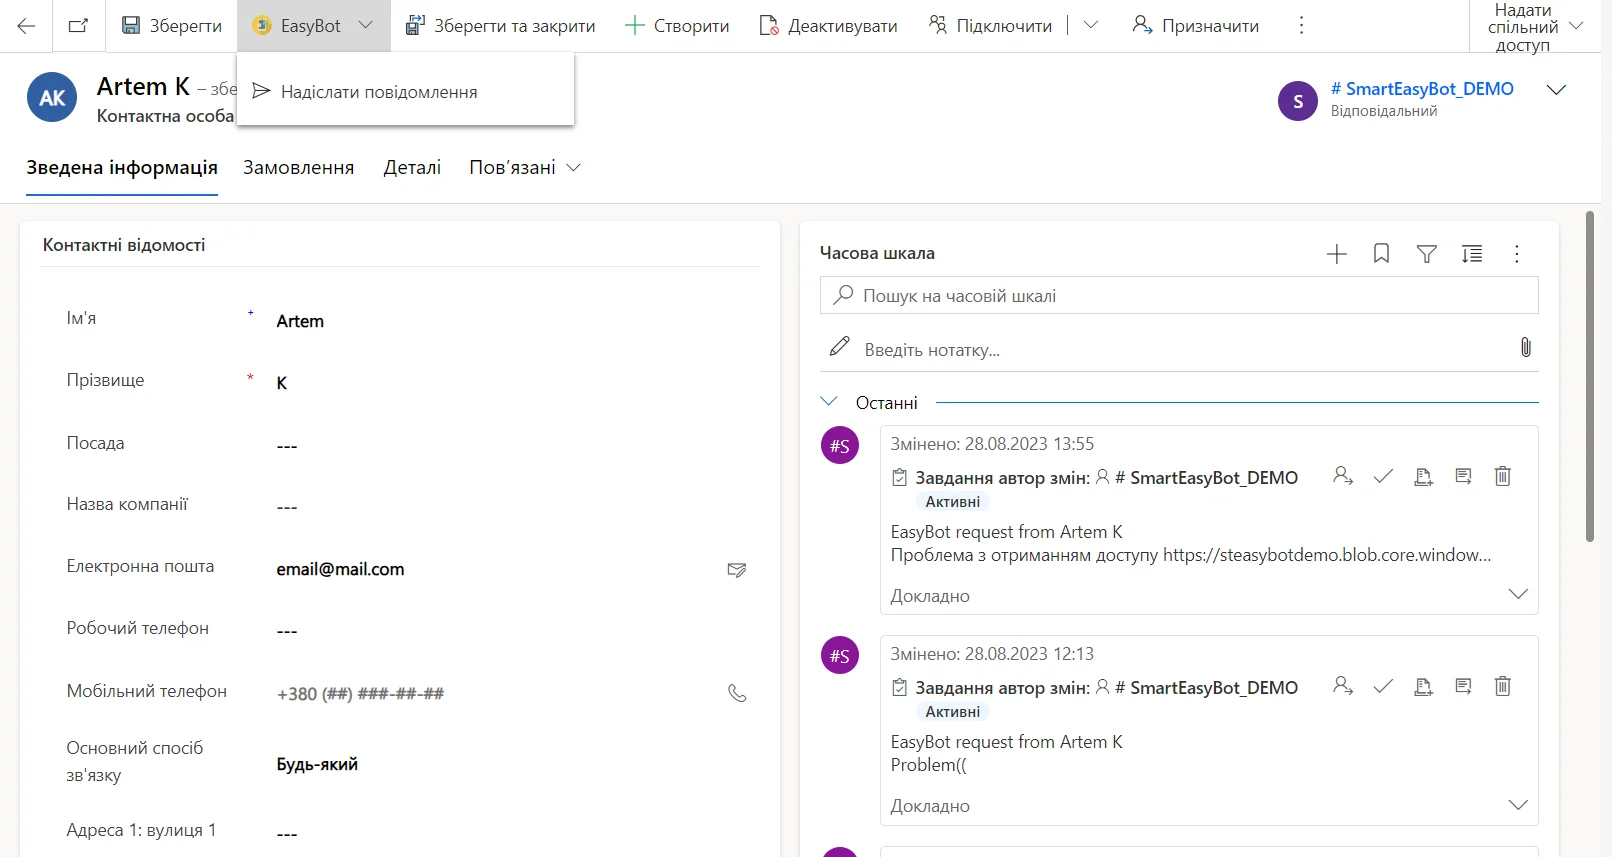Viewport: 1612px width, 857px height.
Task: Delete the 13:55 task with trash icon
Action: 1502,477
